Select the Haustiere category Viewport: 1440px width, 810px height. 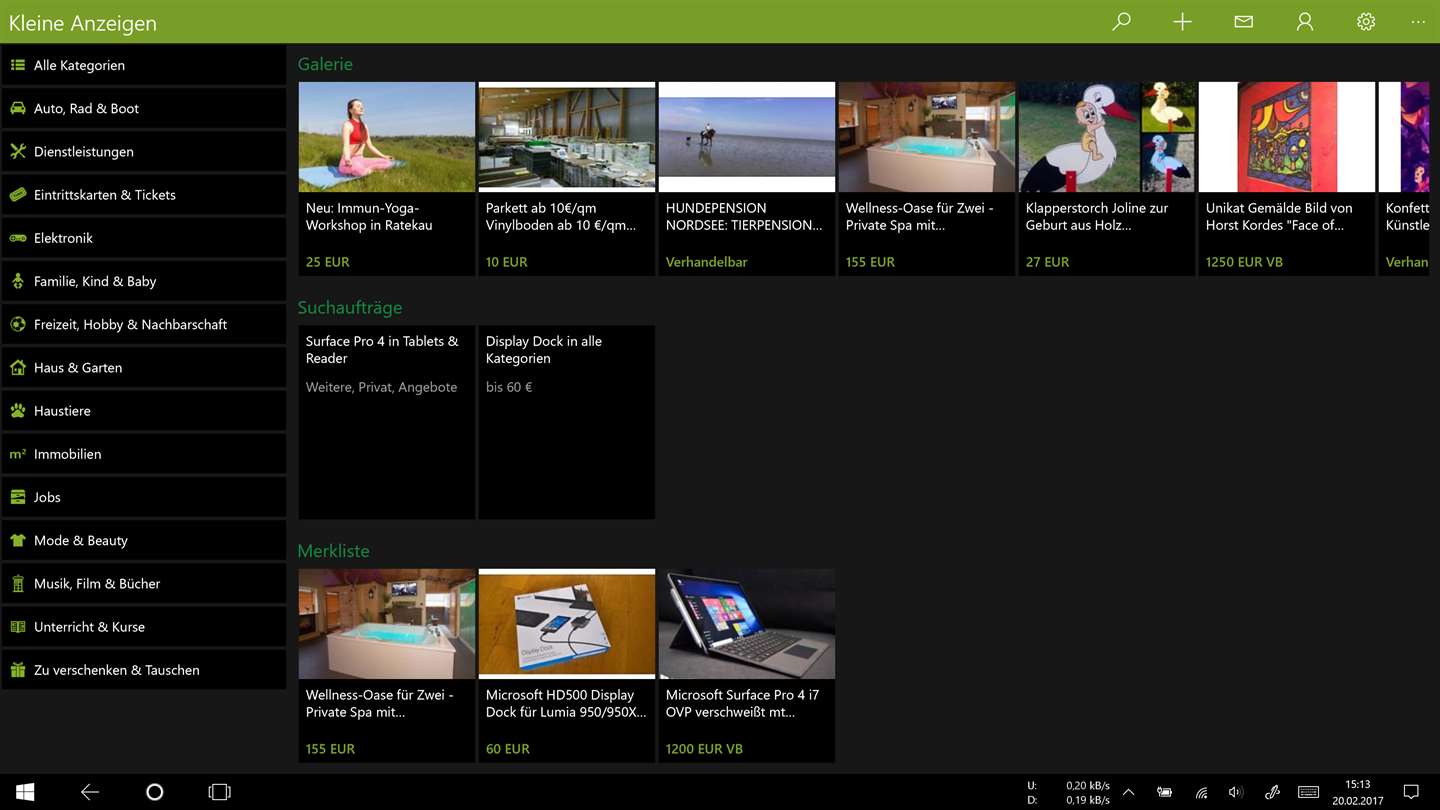144,410
